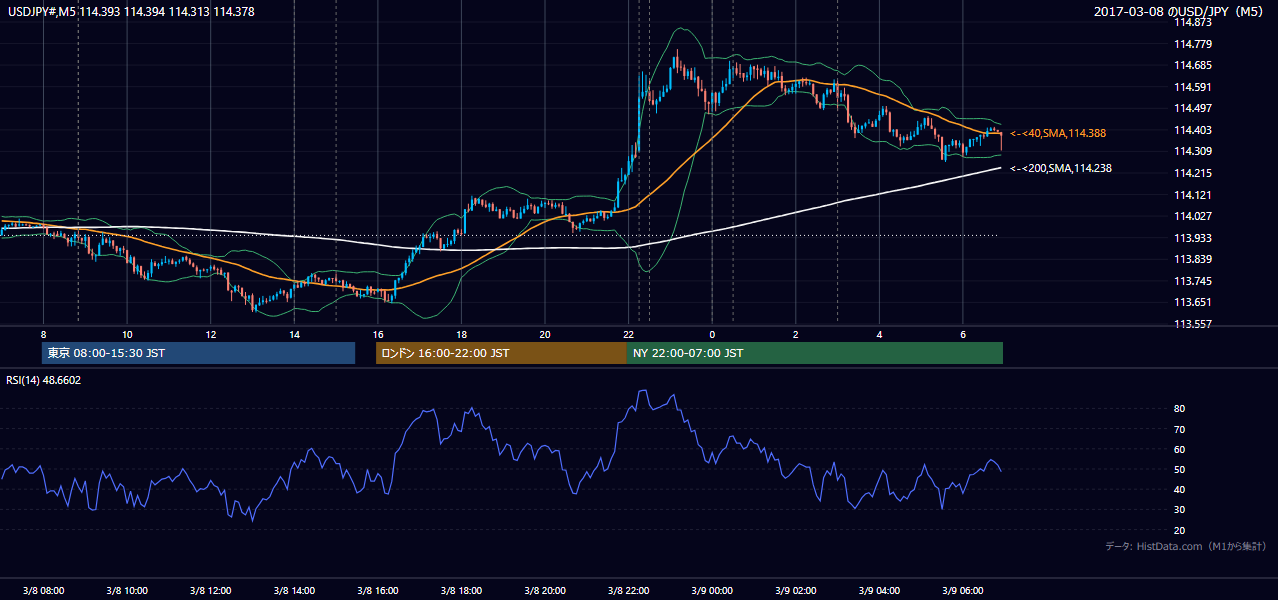Click the 3/8 22:00 date label
Viewport: 1278px width, 600px height.
[x=628, y=591]
